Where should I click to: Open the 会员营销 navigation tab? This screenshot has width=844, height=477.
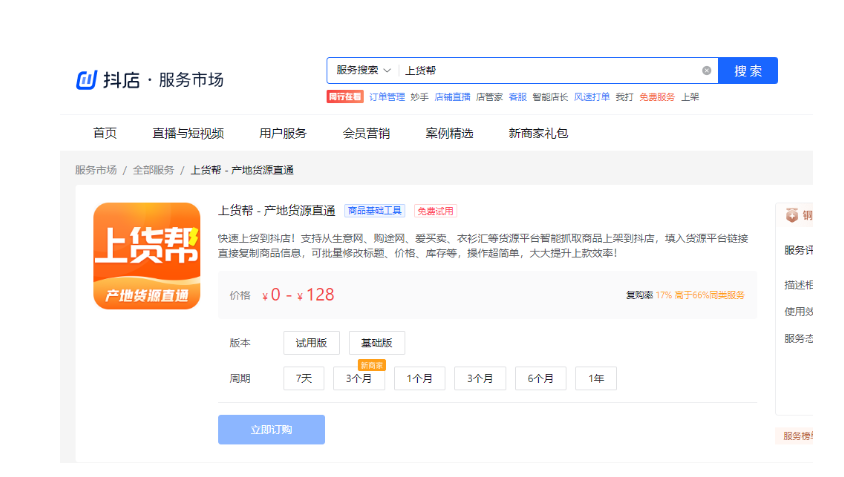[367, 133]
